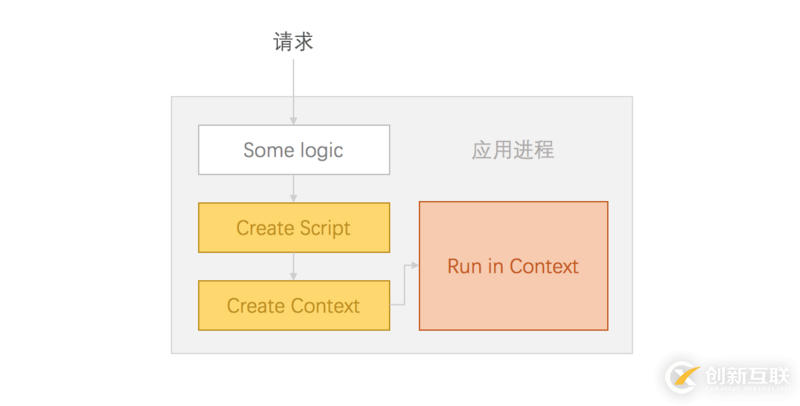Click the arrow between Create Script and Create Context
The width and height of the screenshot is (800, 406).
click(x=294, y=266)
